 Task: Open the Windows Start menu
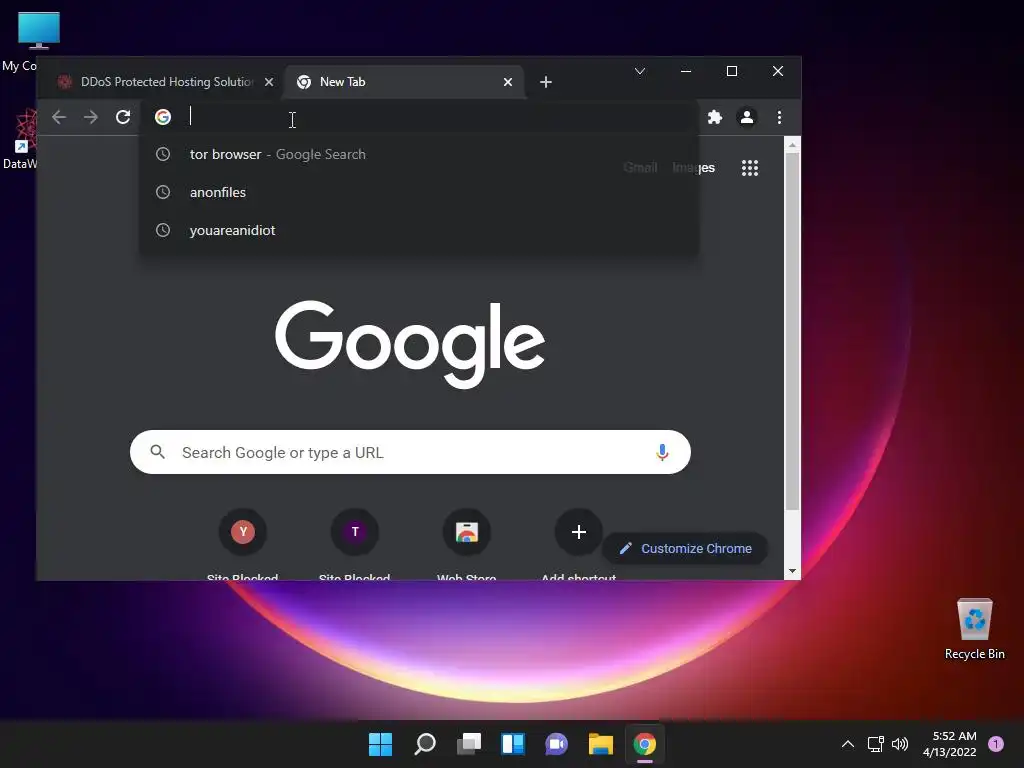click(x=380, y=744)
